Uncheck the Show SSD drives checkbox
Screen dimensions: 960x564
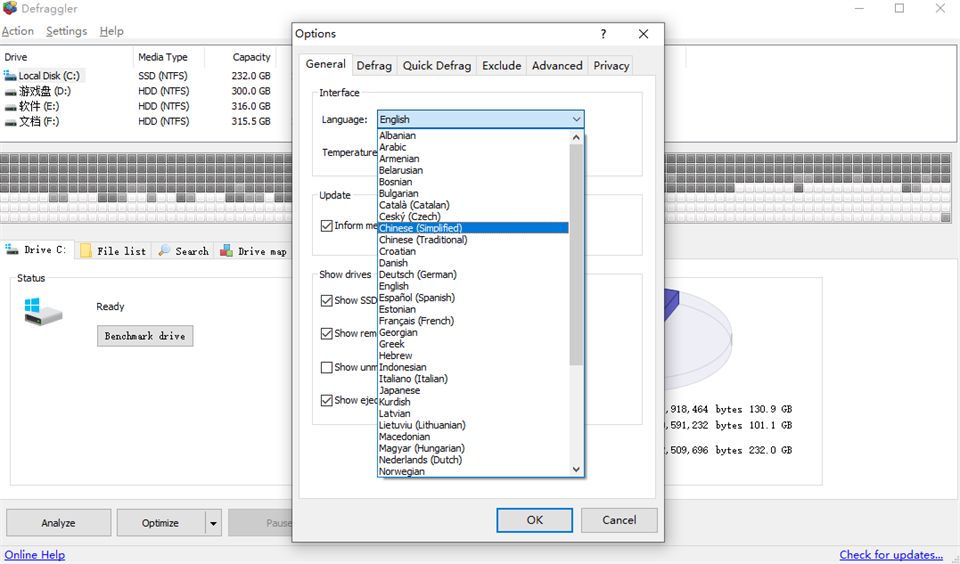327,300
